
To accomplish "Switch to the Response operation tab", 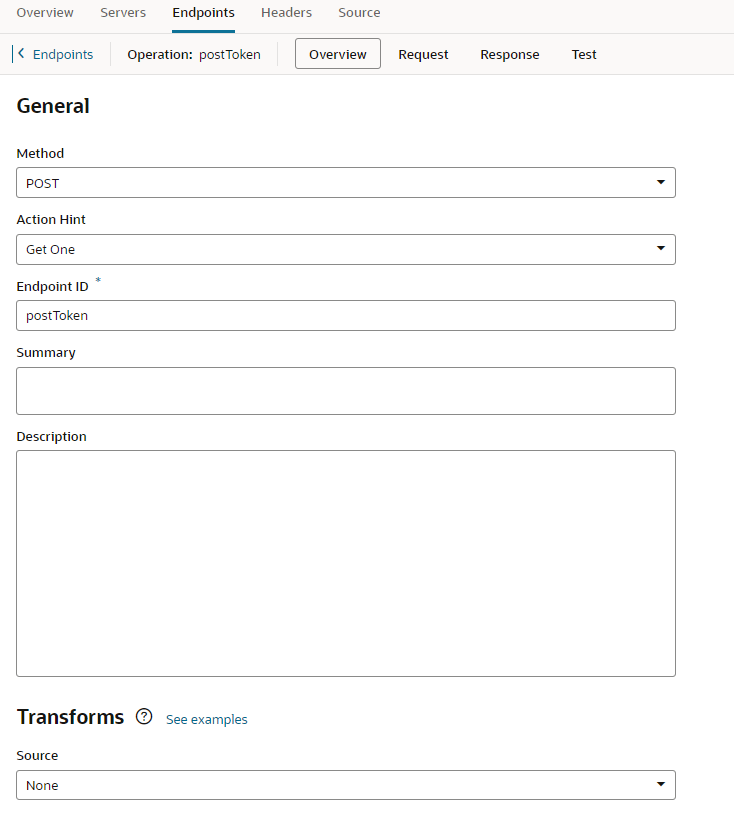I will point(509,55).
